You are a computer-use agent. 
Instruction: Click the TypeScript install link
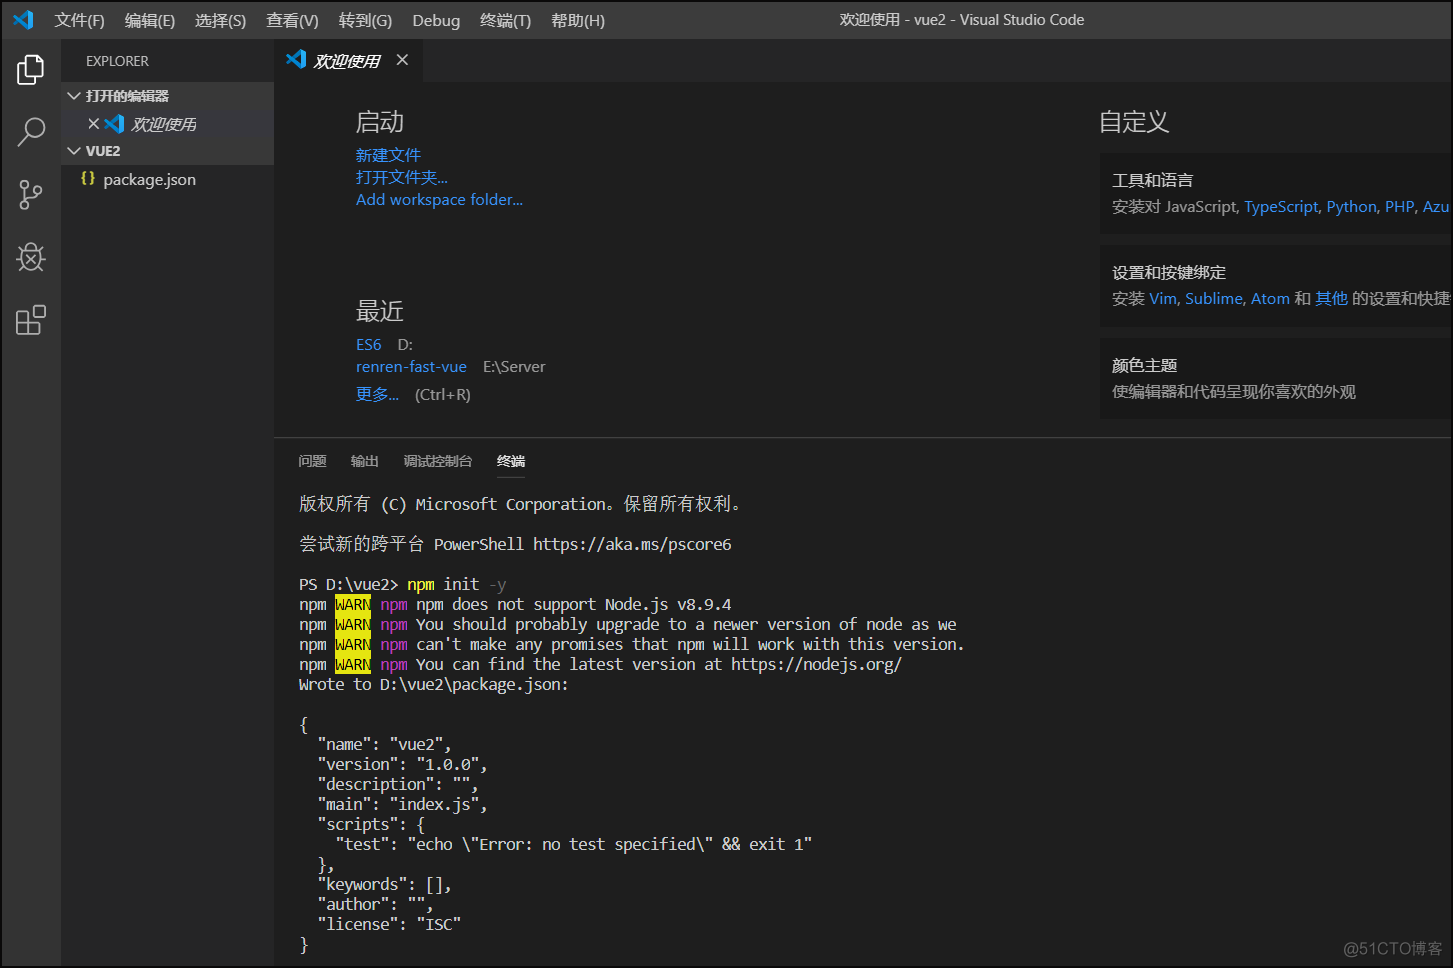pos(1281,206)
